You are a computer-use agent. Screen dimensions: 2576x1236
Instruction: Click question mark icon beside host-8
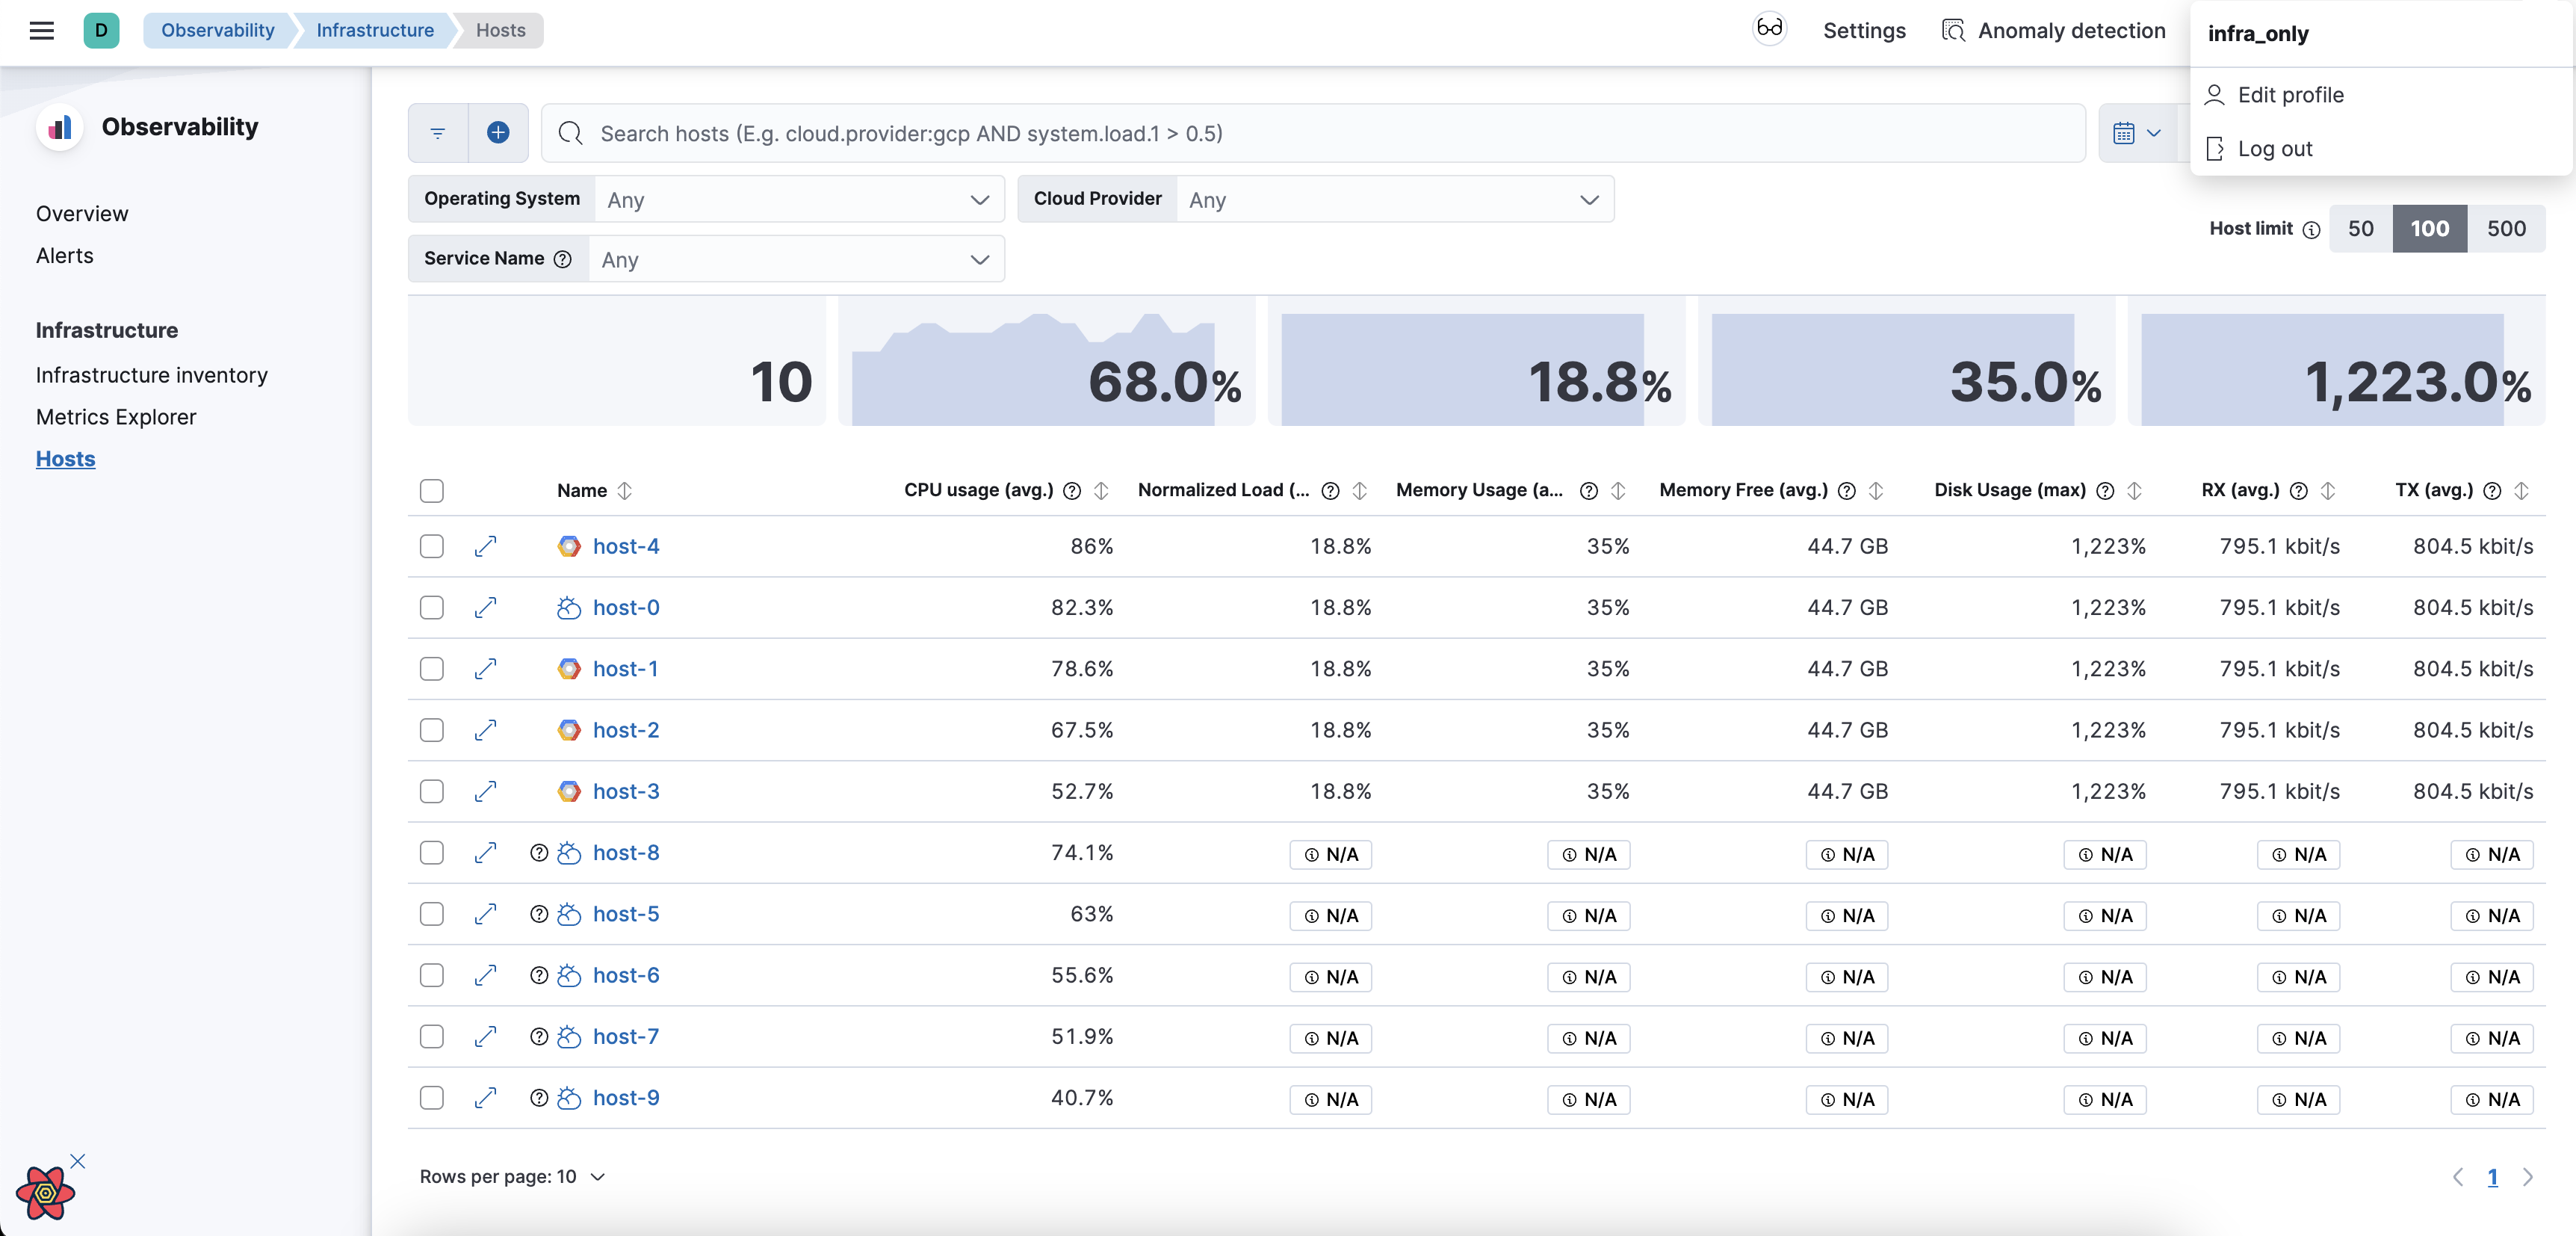pos(539,853)
